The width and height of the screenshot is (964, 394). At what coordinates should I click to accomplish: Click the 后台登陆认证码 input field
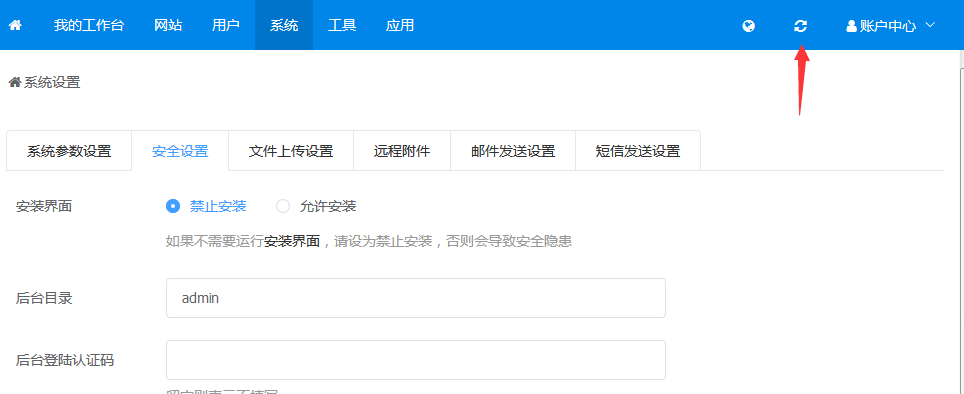(416, 360)
